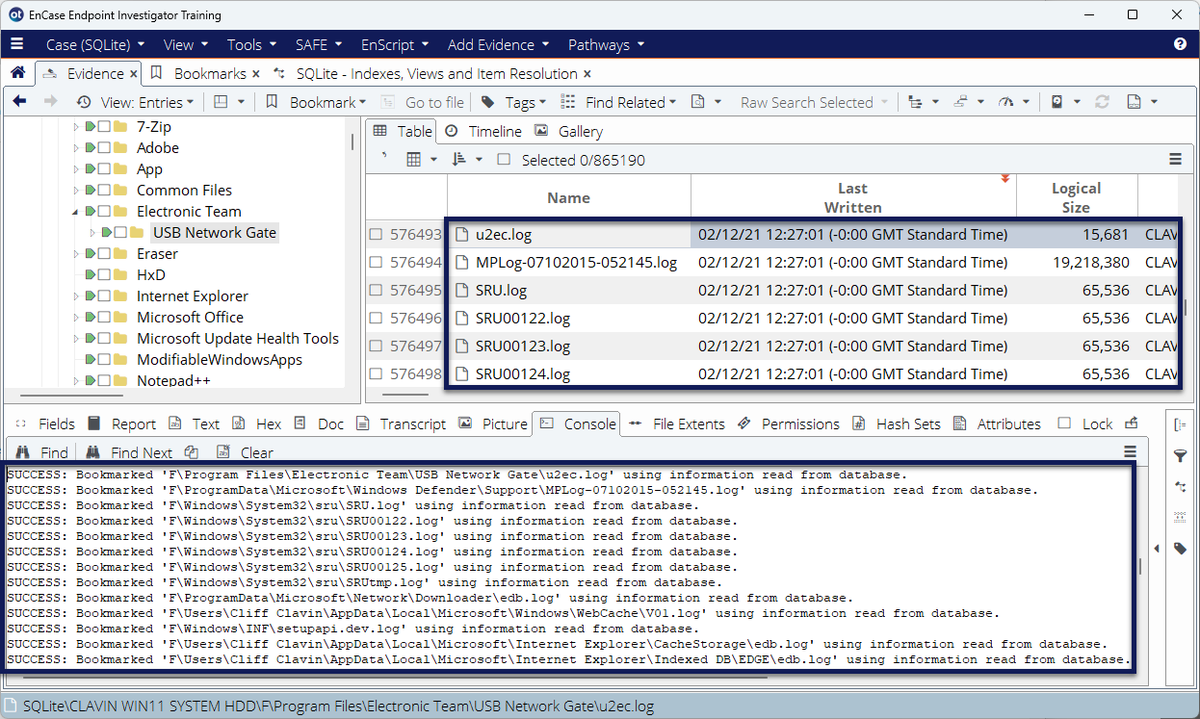This screenshot has width=1200, height=719.
Task: Click the refresh icon in toolbar
Action: [x=1103, y=102]
